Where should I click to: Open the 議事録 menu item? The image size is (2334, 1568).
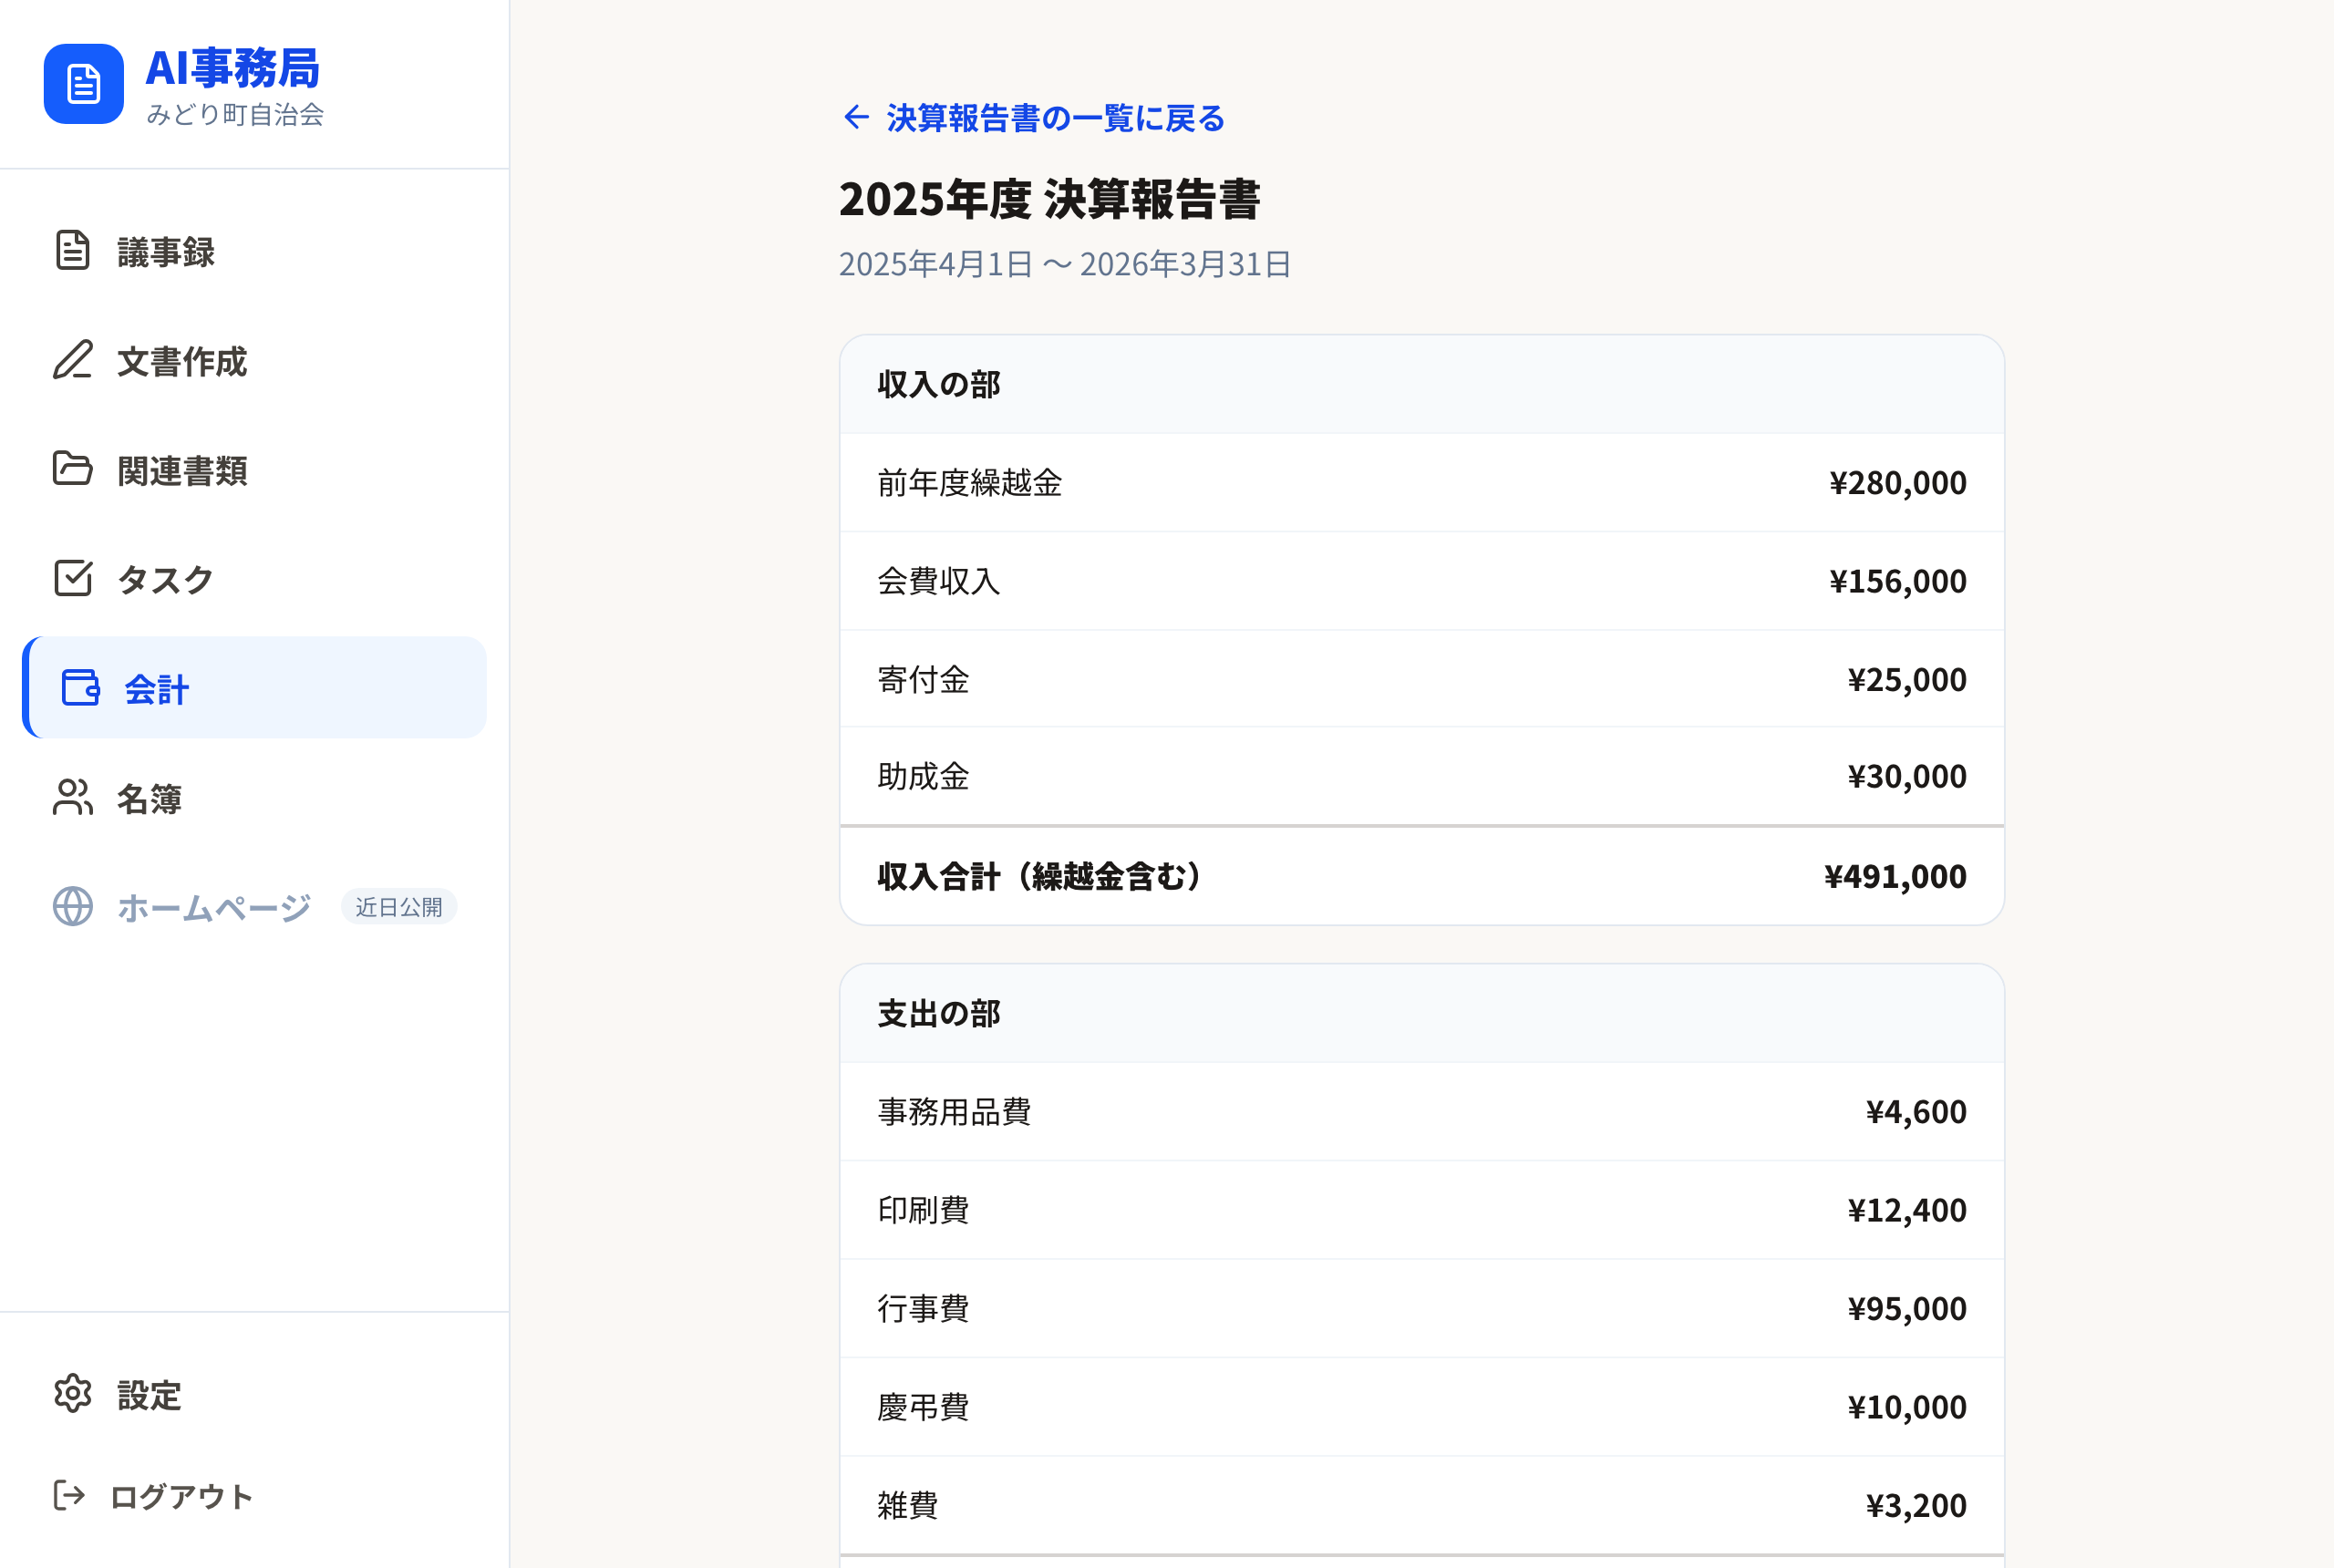click(x=254, y=251)
